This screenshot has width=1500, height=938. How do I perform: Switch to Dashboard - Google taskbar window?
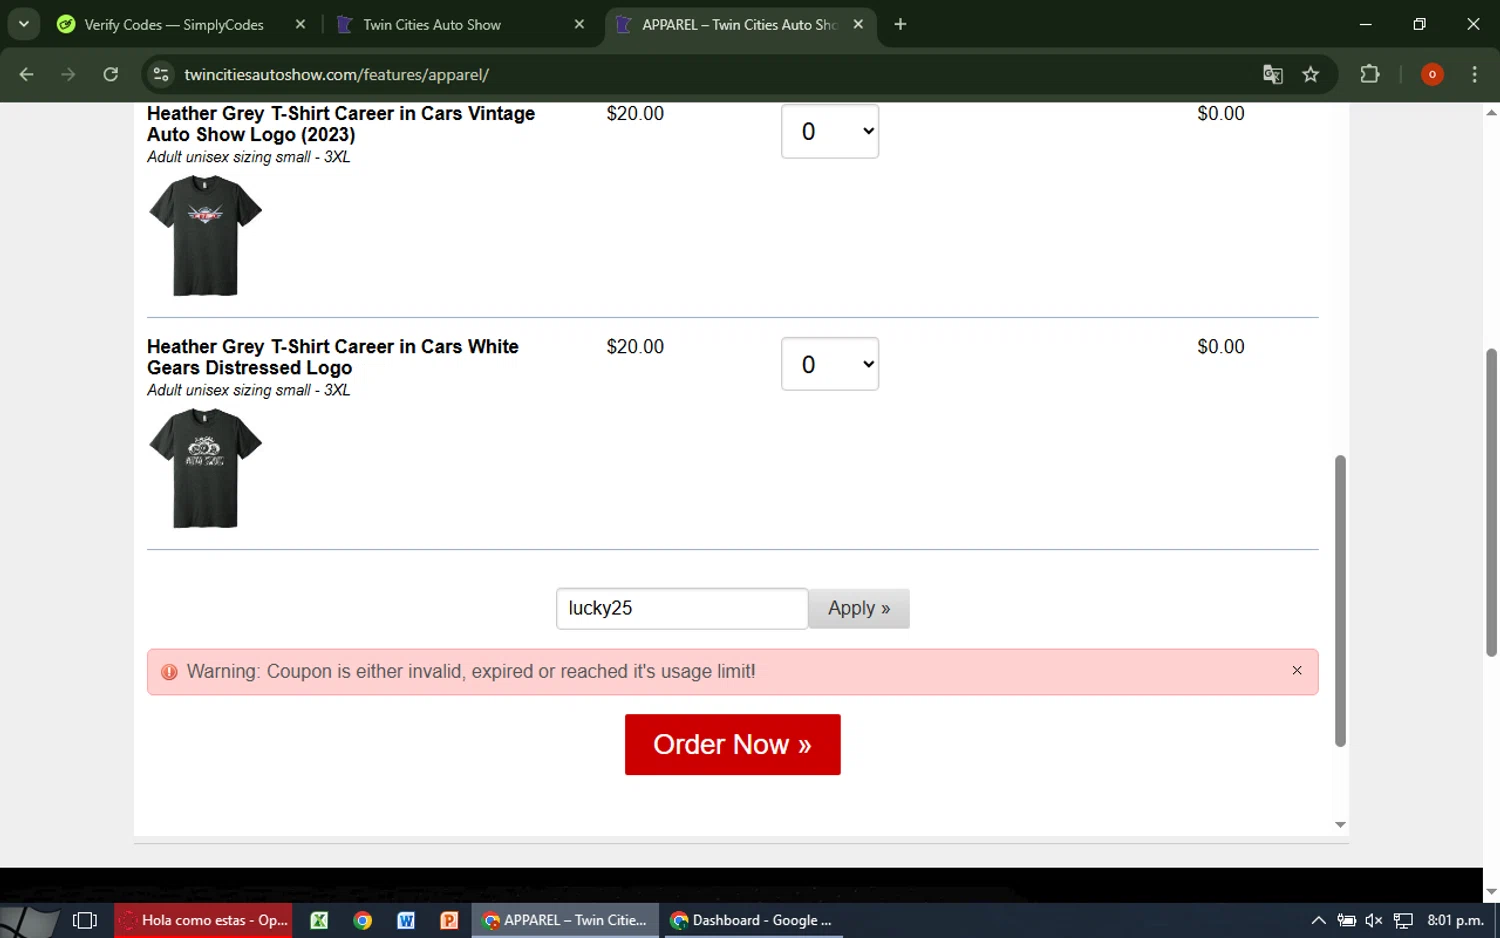pyautogui.click(x=752, y=920)
